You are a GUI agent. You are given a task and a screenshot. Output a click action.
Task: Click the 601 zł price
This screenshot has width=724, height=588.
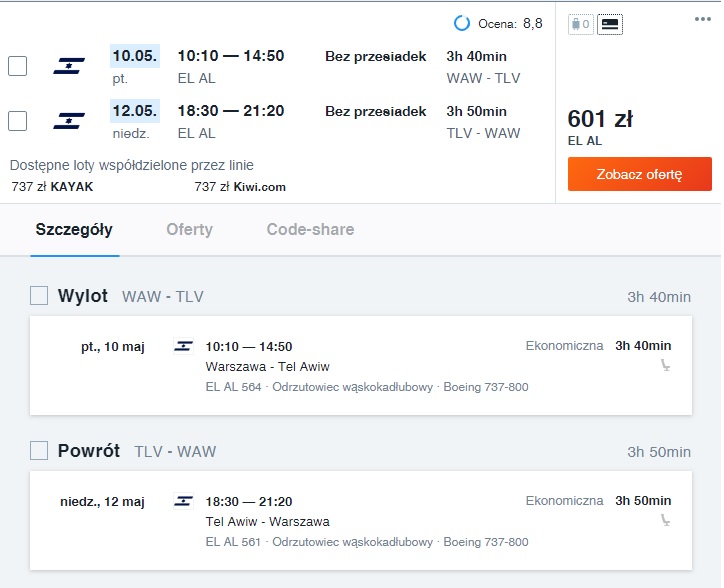600,119
